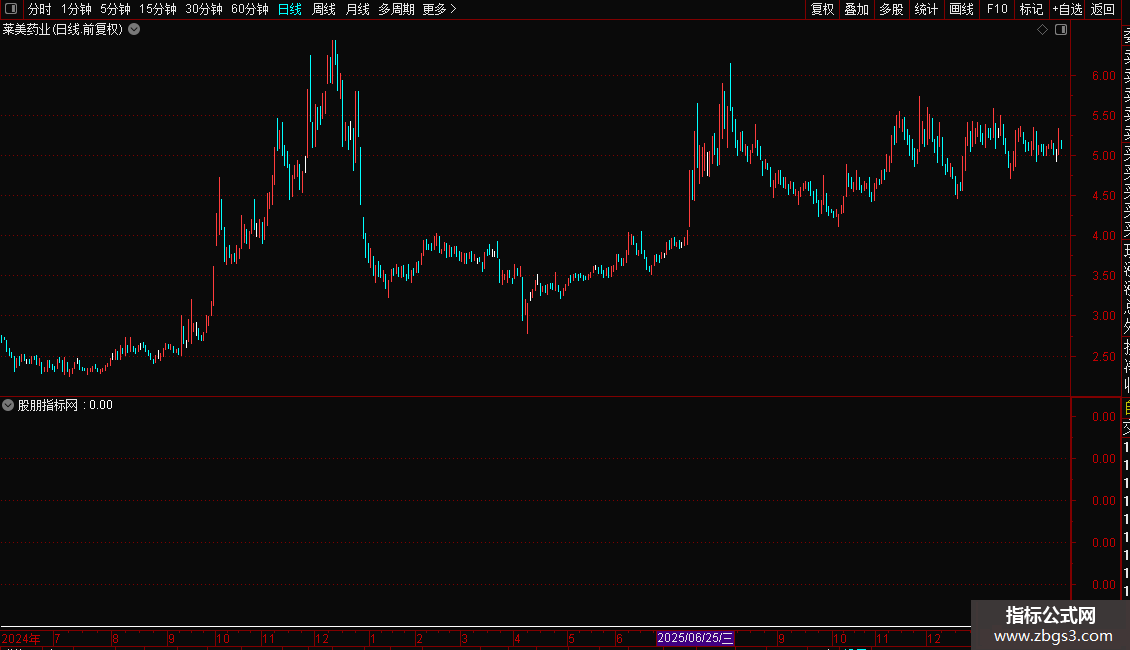The image size is (1130, 650).
Task: Switch to 月线 monthly chart
Action: click(357, 9)
